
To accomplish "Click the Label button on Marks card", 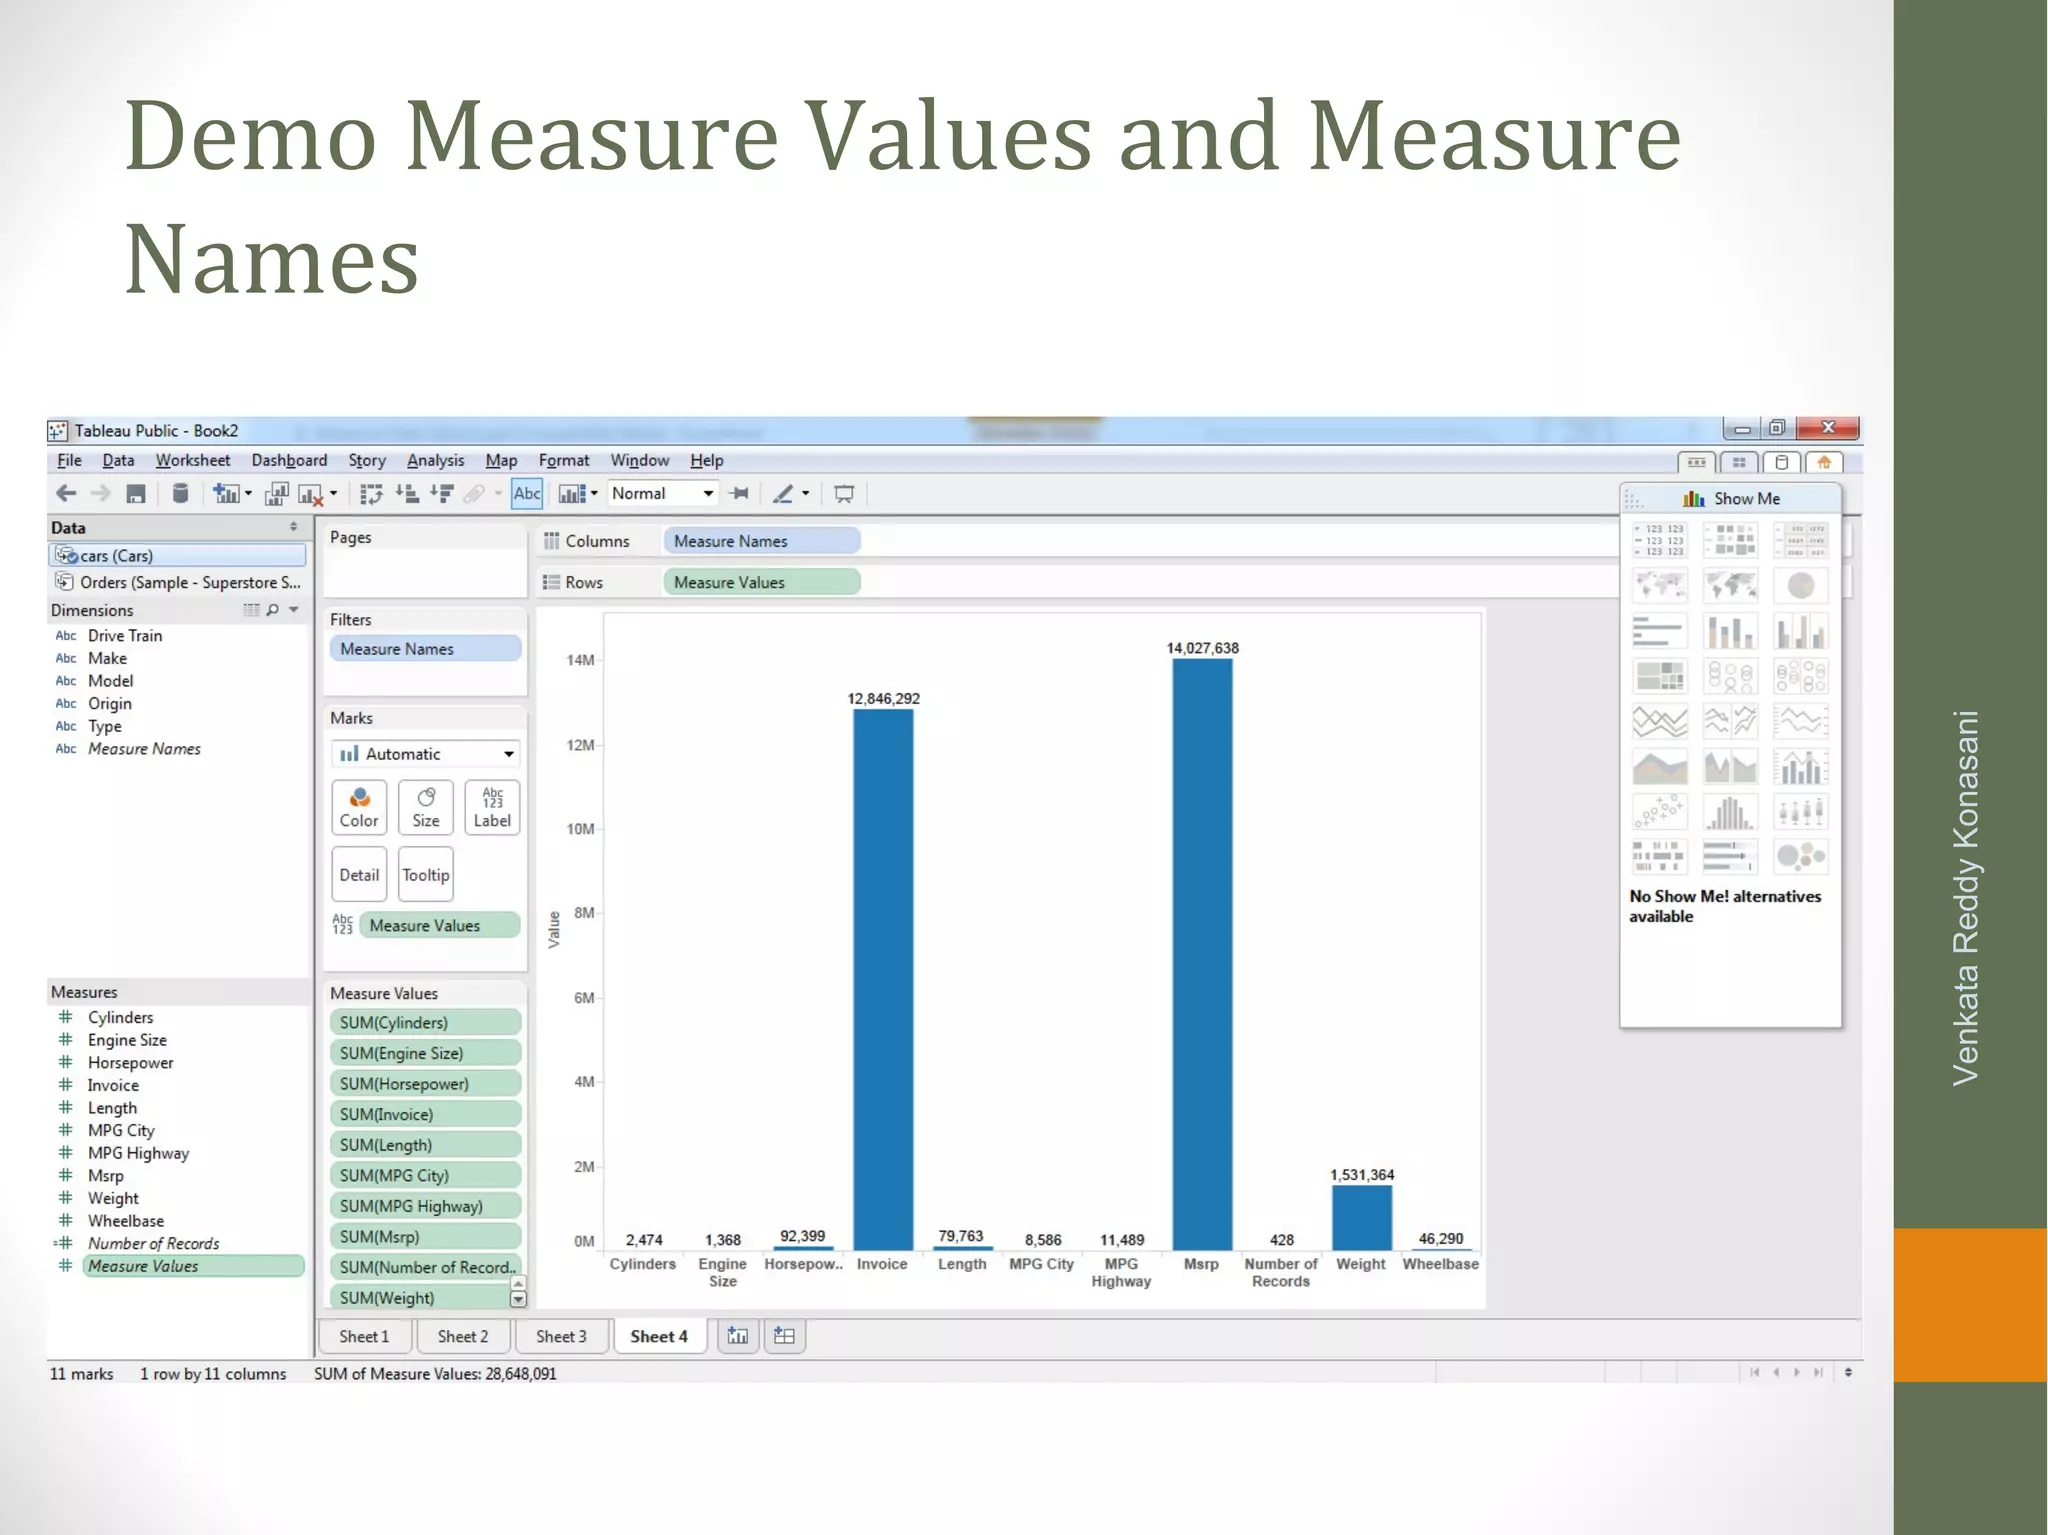I will 492,807.
